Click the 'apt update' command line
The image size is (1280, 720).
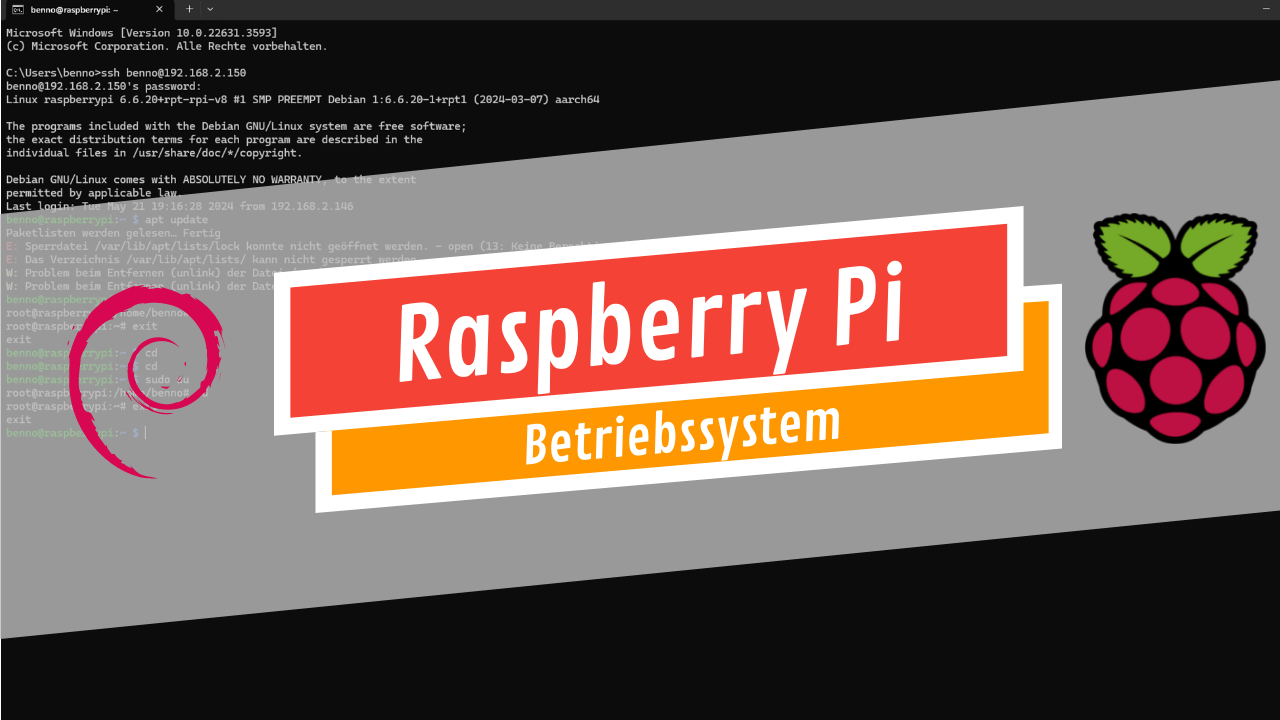coord(107,219)
